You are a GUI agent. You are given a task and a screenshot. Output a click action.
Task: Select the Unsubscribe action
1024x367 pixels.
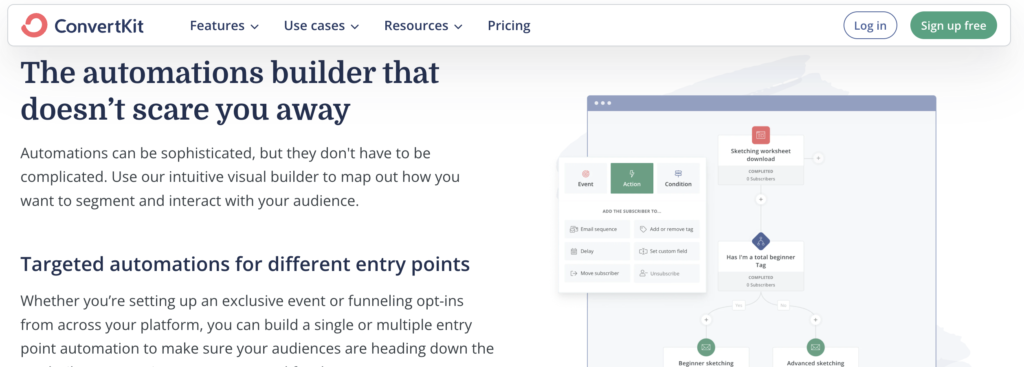(666, 273)
